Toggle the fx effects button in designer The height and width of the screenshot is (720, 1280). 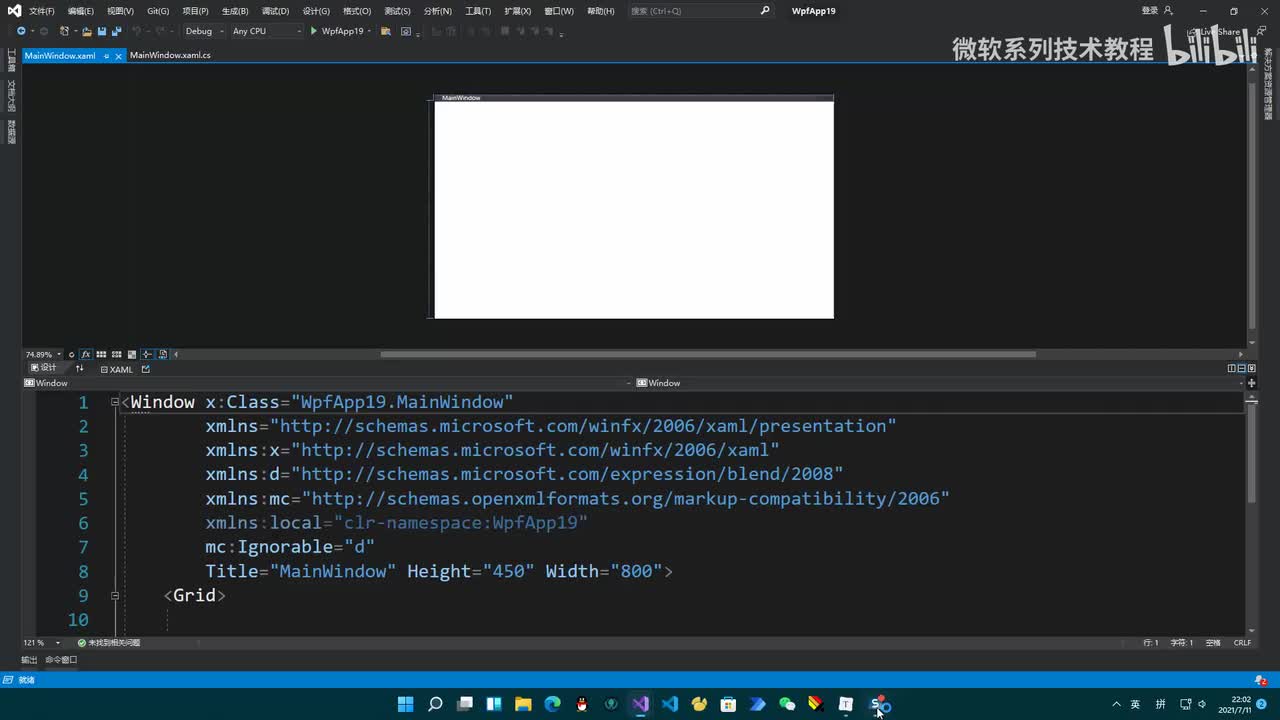[86, 354]
